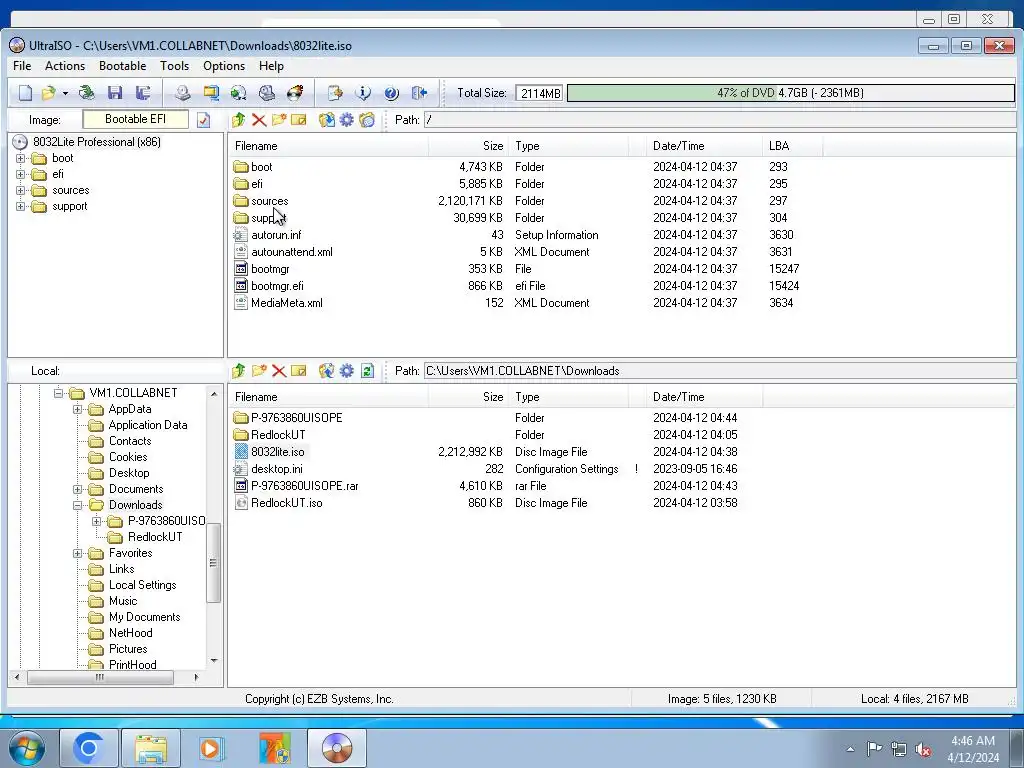Expand the boot folder in image tree
Image resolution: width=1024 pixels, height=768 pixels.
(20, 158)
